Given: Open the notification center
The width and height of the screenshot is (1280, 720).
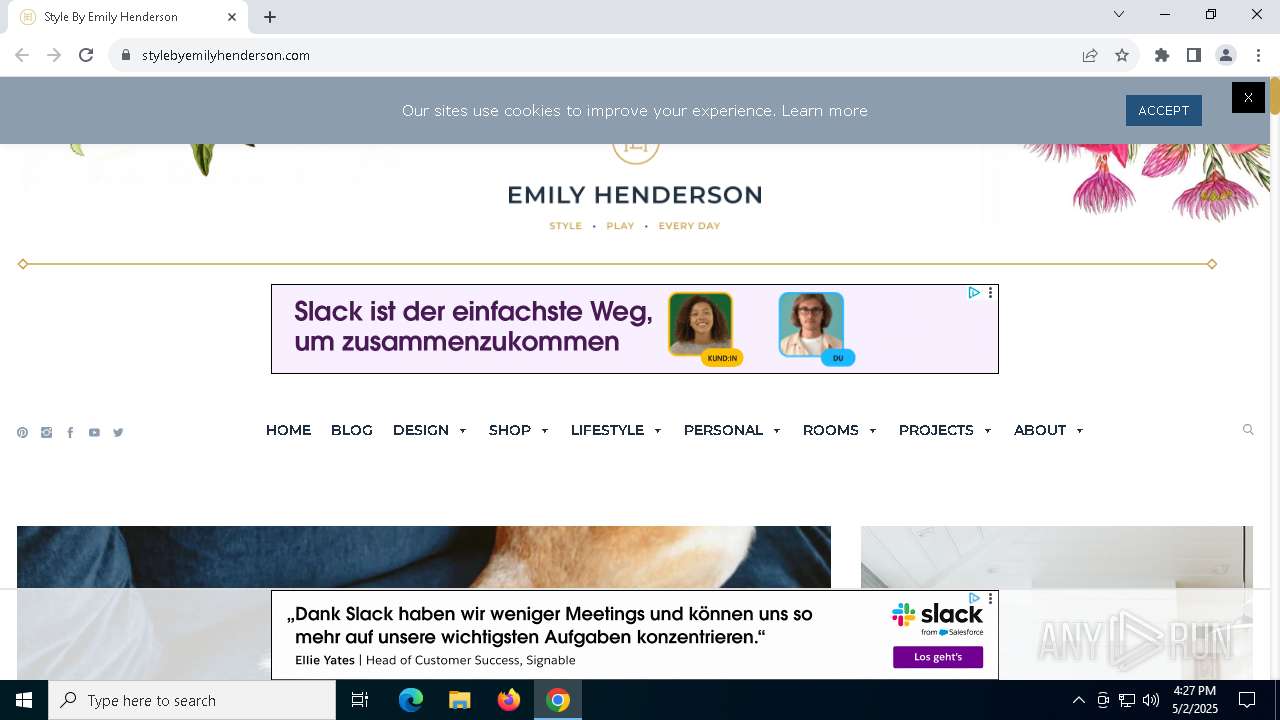Looking at the screenshot, I should (1247, 700).
